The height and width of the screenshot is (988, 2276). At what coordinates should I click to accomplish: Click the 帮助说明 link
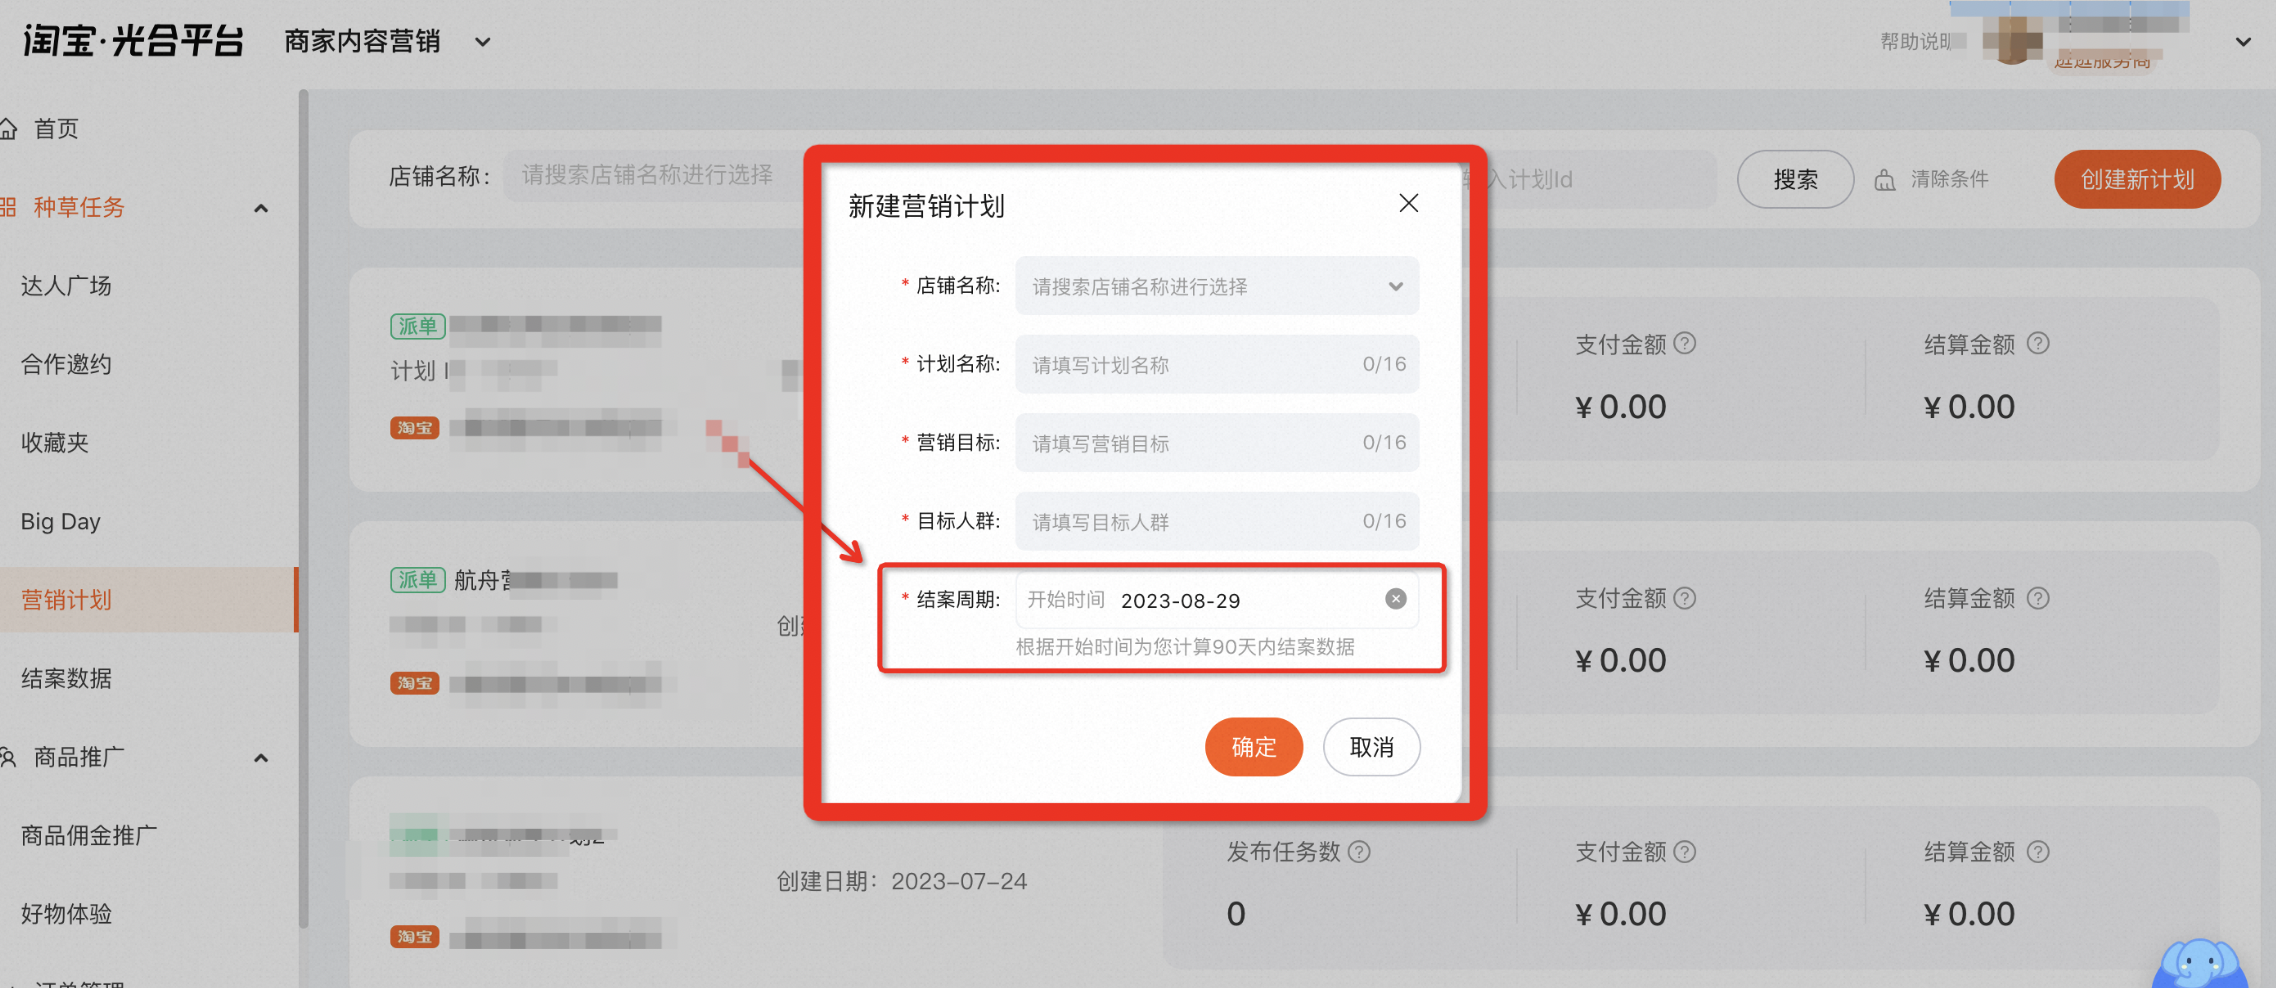1916,41
